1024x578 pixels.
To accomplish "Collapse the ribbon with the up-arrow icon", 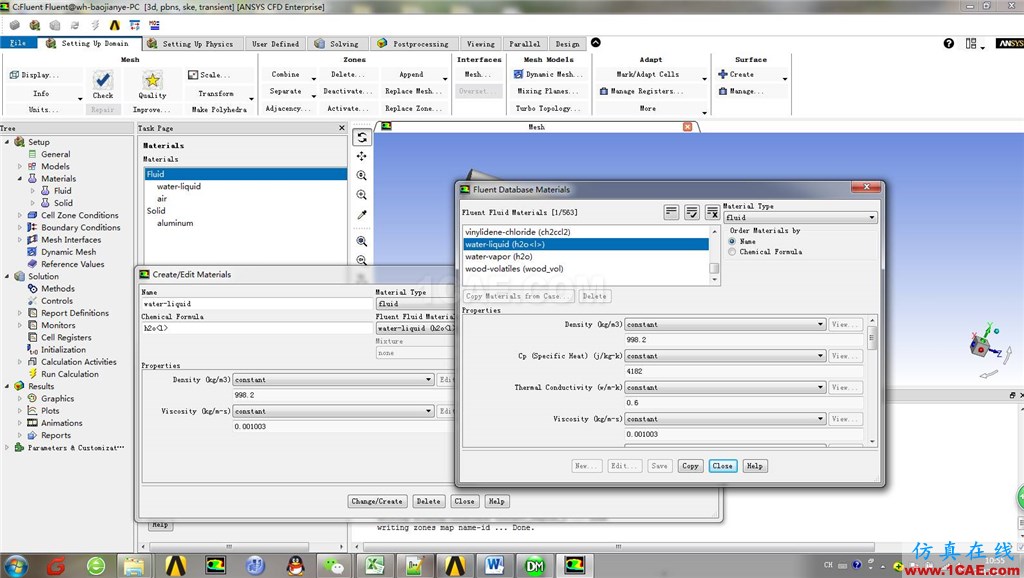I will (x=596, y=42).
